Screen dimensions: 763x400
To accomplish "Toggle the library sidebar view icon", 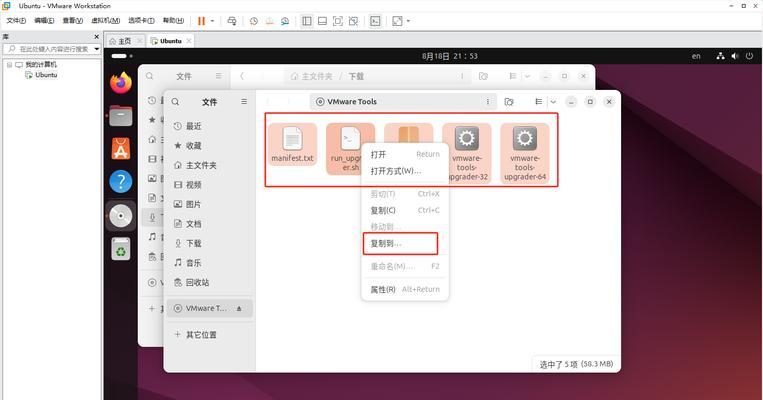I will coord(307,21).
